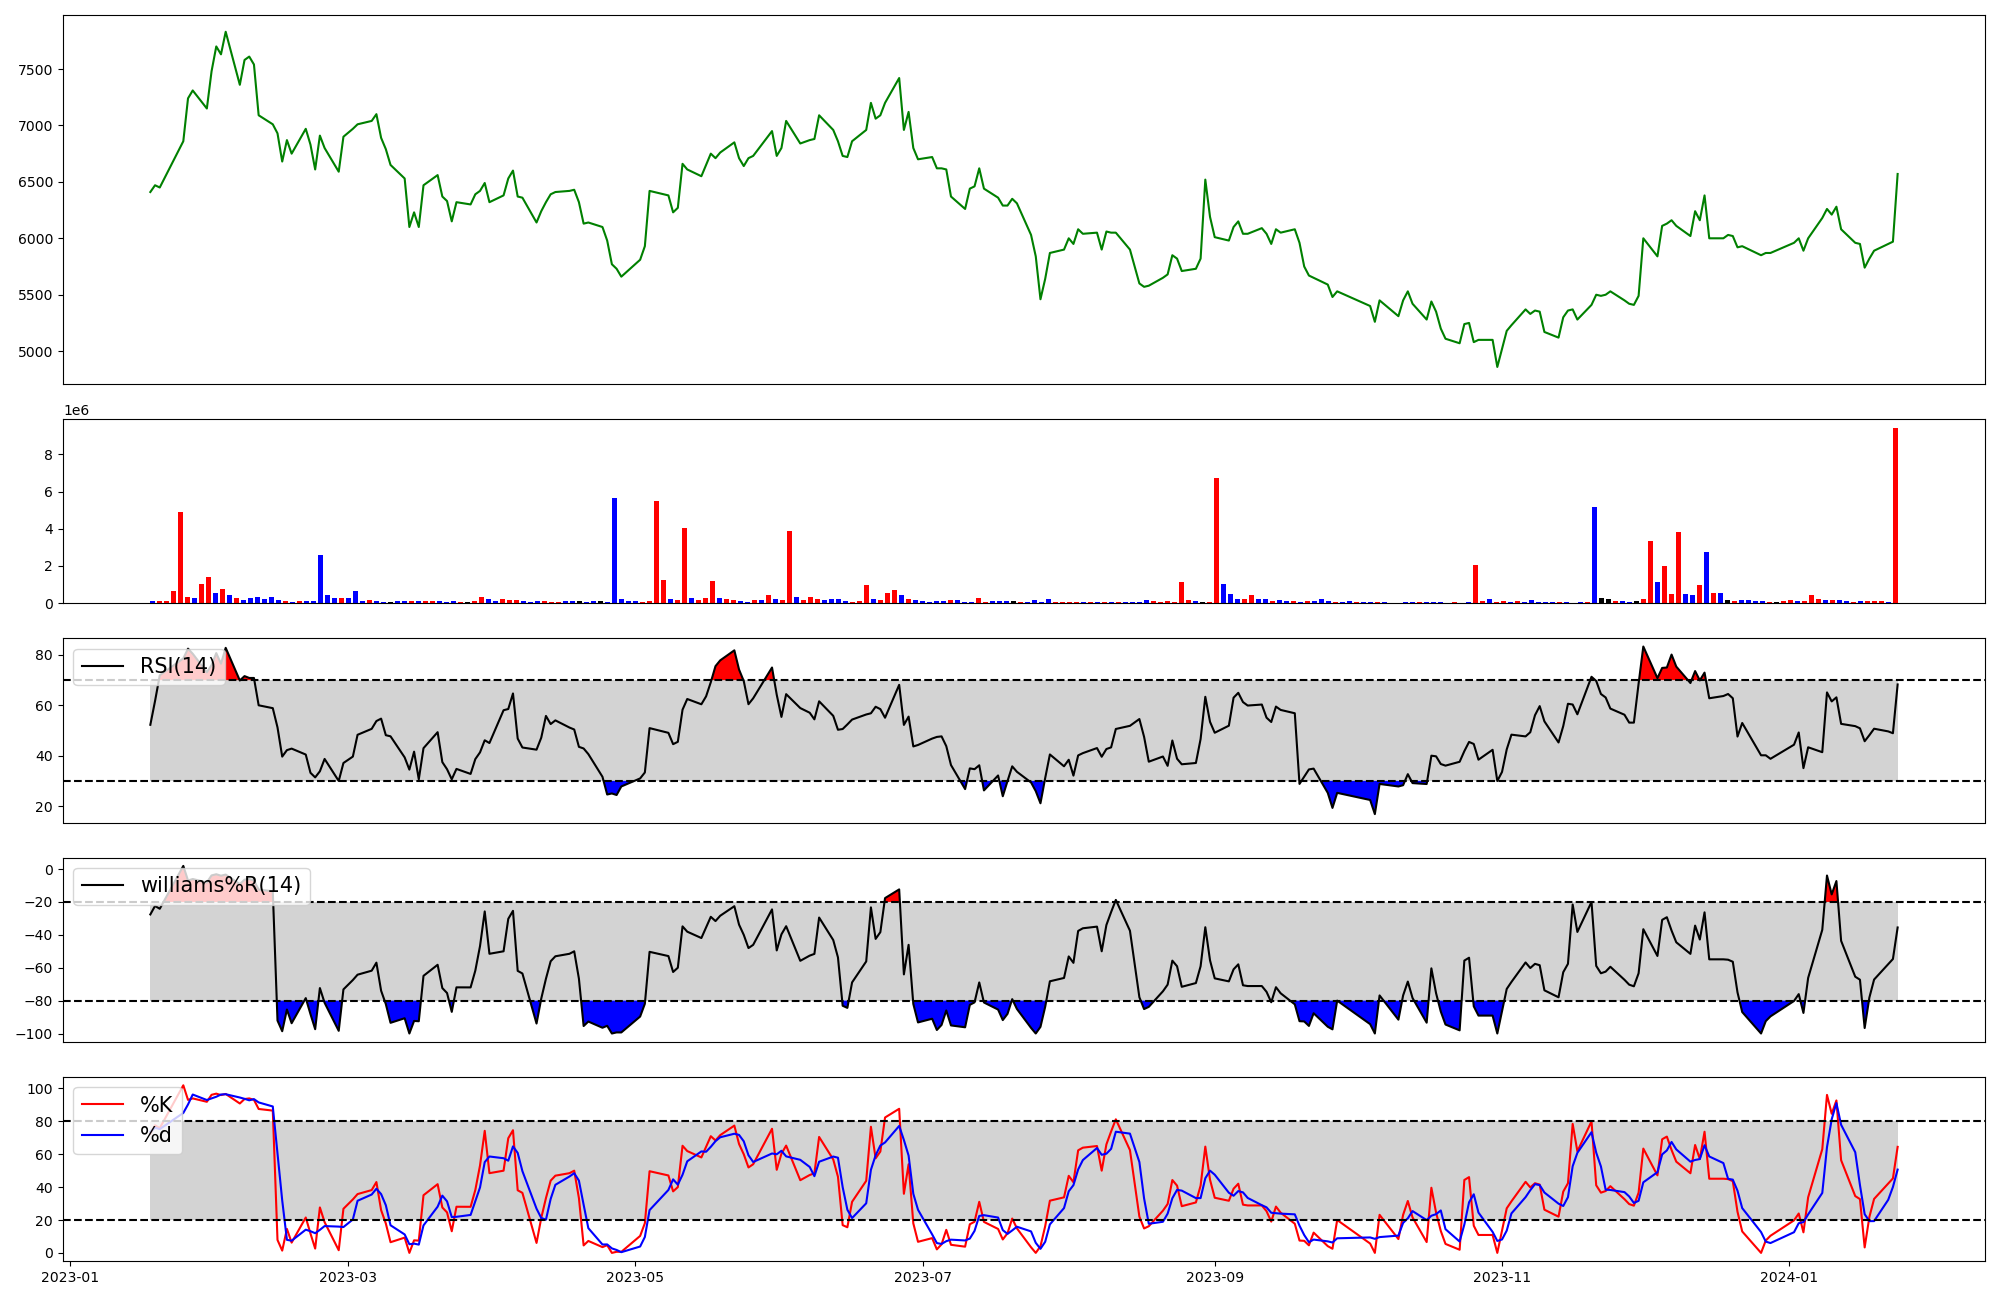
Task: Click the williams%R(14) legend label
Action: click(220, 885)
